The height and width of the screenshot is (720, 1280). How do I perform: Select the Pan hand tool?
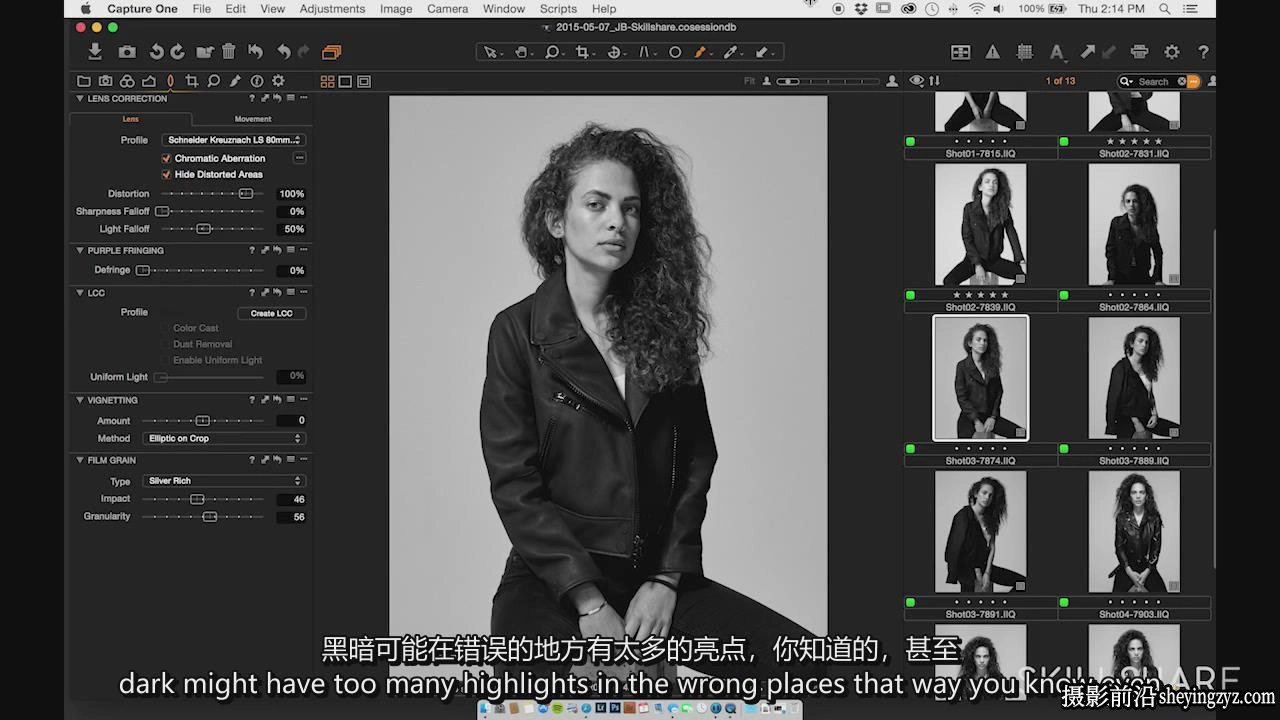(x=521, y=52)
